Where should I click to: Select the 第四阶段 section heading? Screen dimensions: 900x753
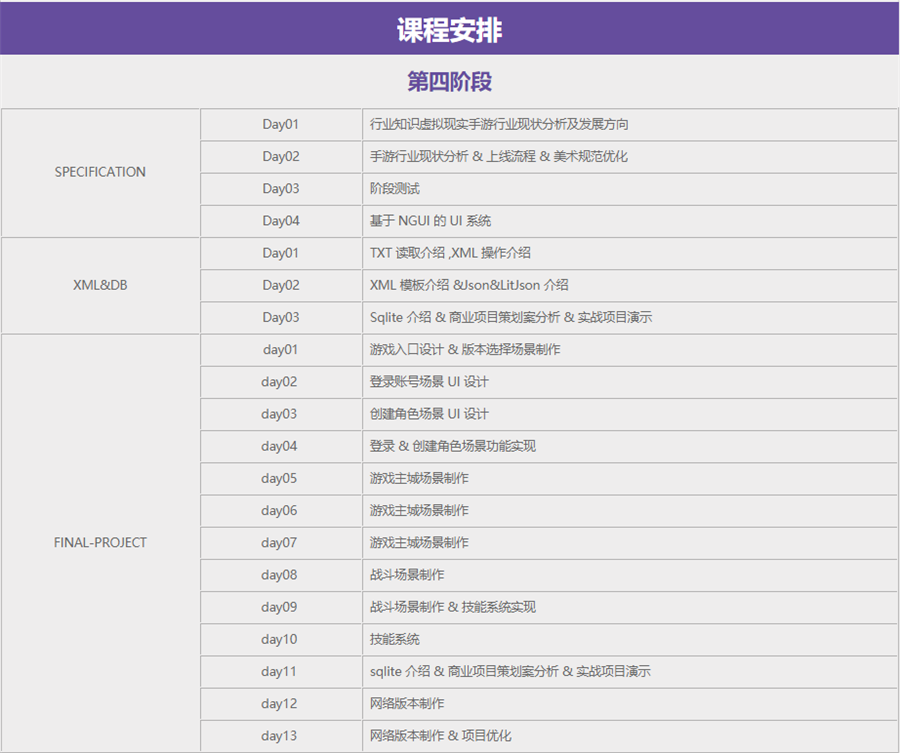point(449,82)
